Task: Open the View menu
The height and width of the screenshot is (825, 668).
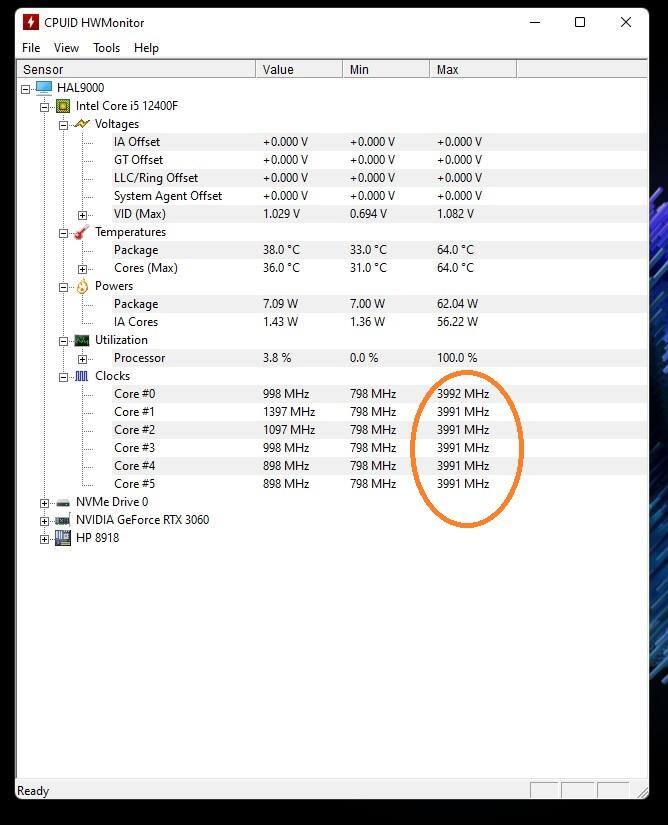Action: (66, 47)
